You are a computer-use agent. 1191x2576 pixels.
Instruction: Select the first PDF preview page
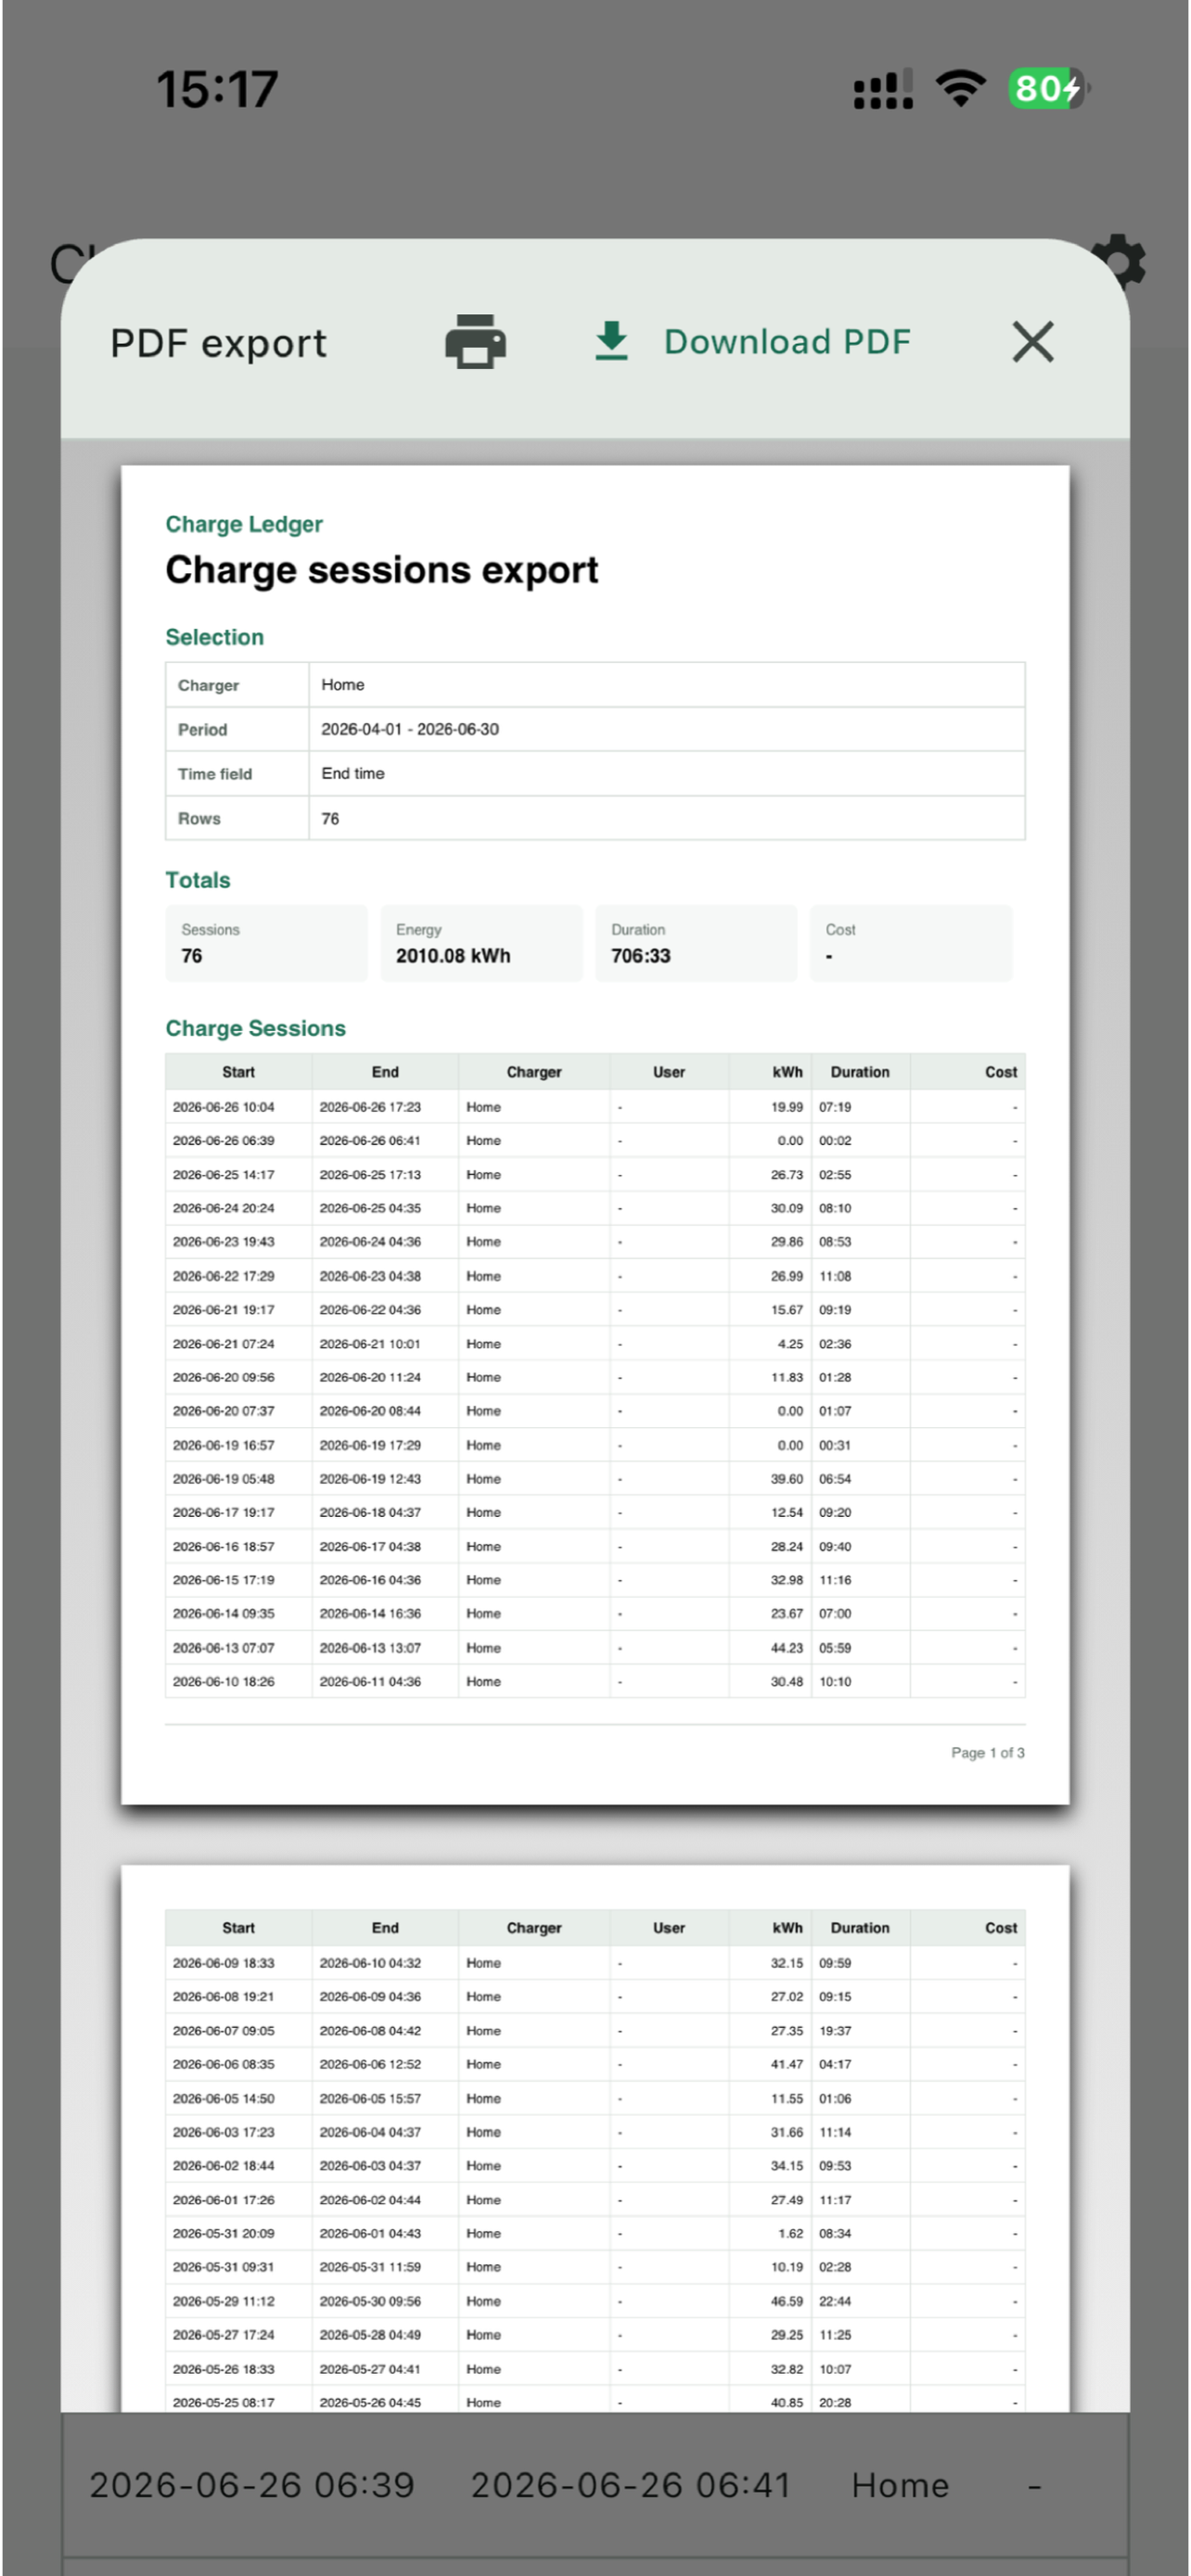pyautogui.click(x=595, y=1134)
